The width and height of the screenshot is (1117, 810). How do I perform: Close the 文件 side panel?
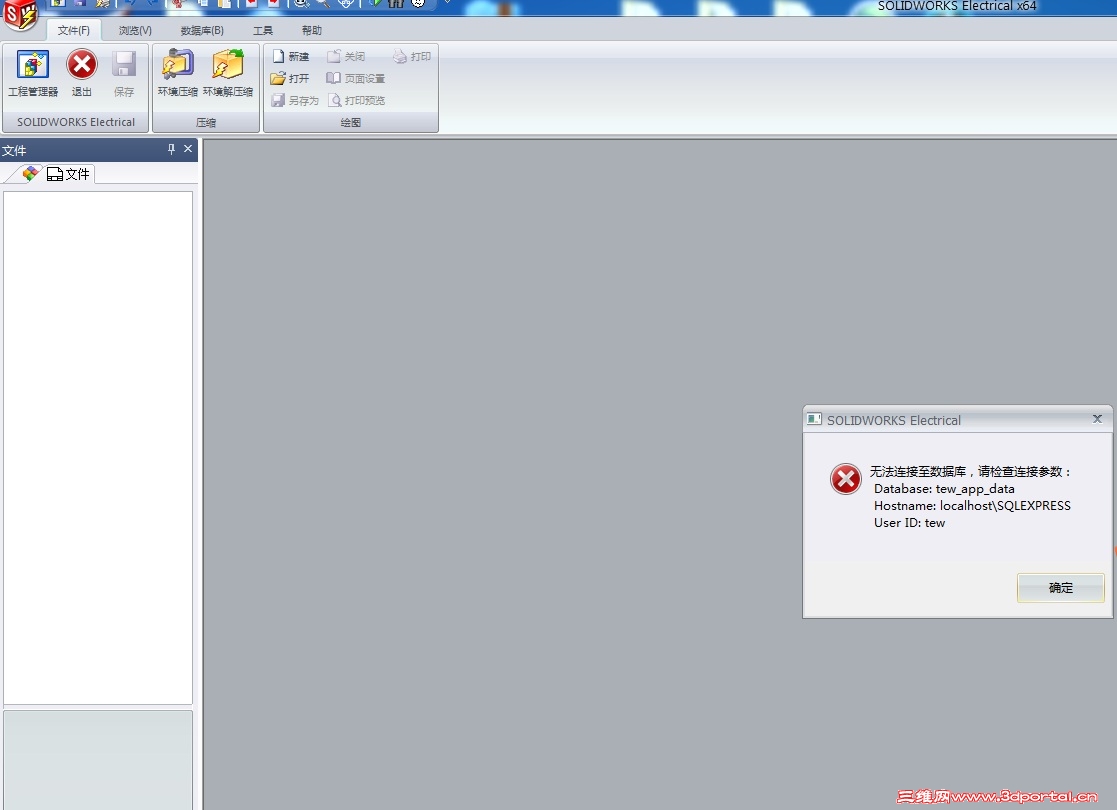[188, 149]
